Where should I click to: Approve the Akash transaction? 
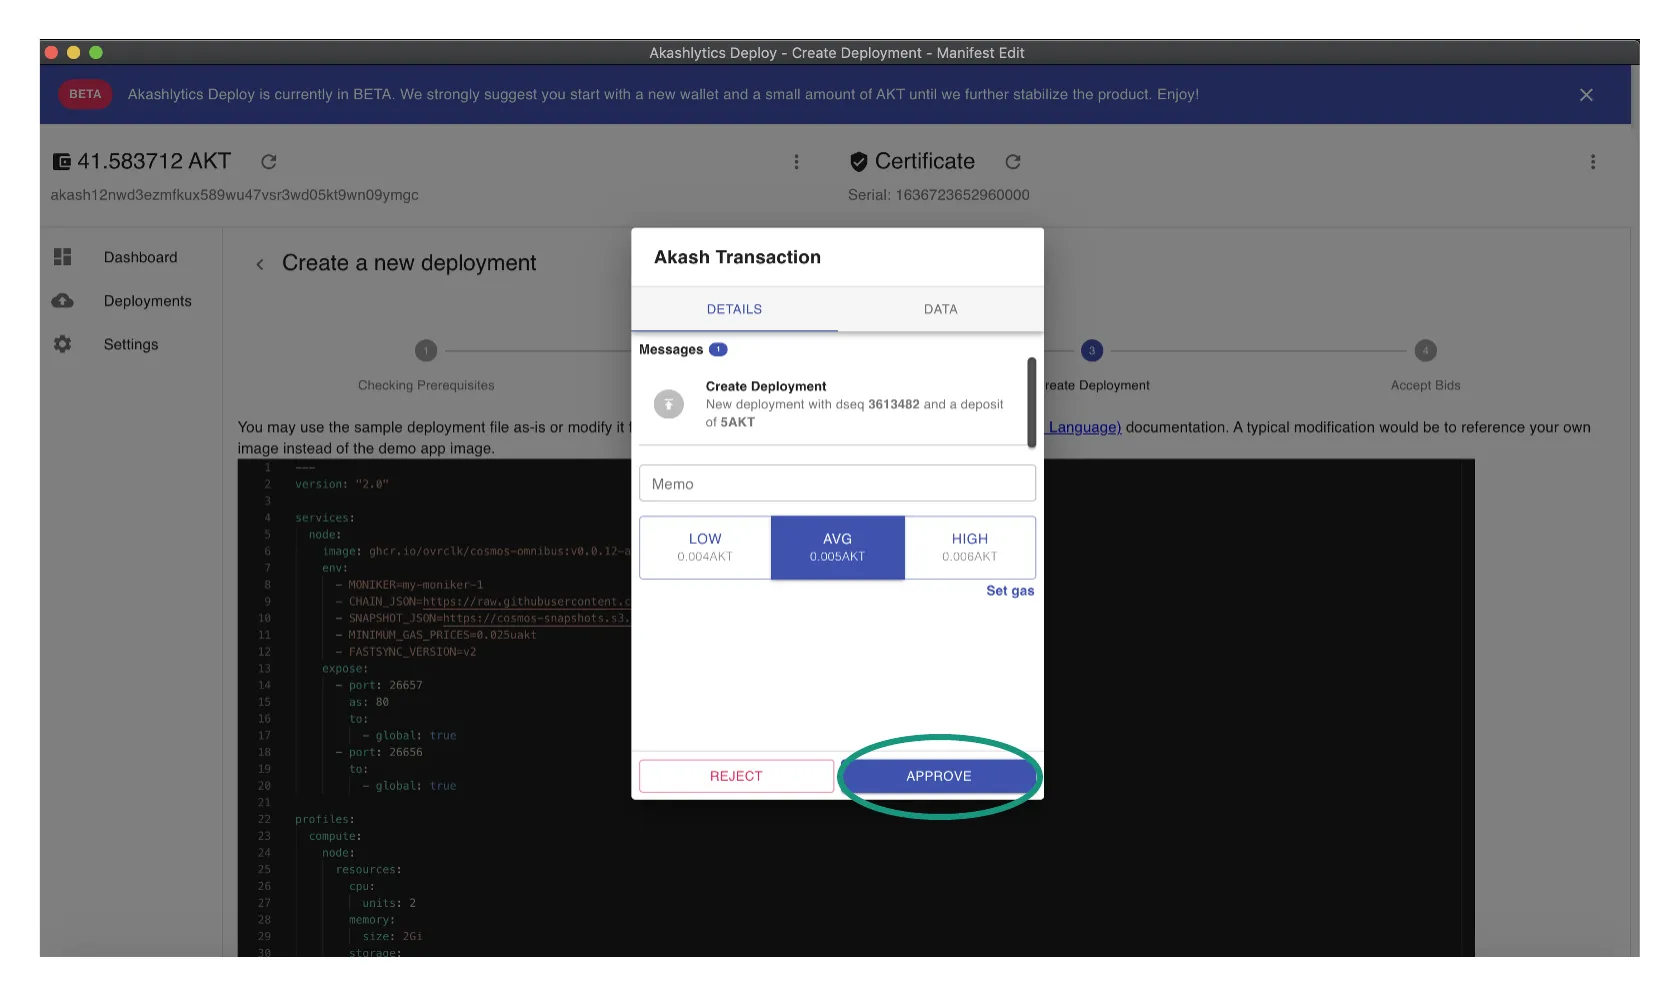(x=938, y=776)
